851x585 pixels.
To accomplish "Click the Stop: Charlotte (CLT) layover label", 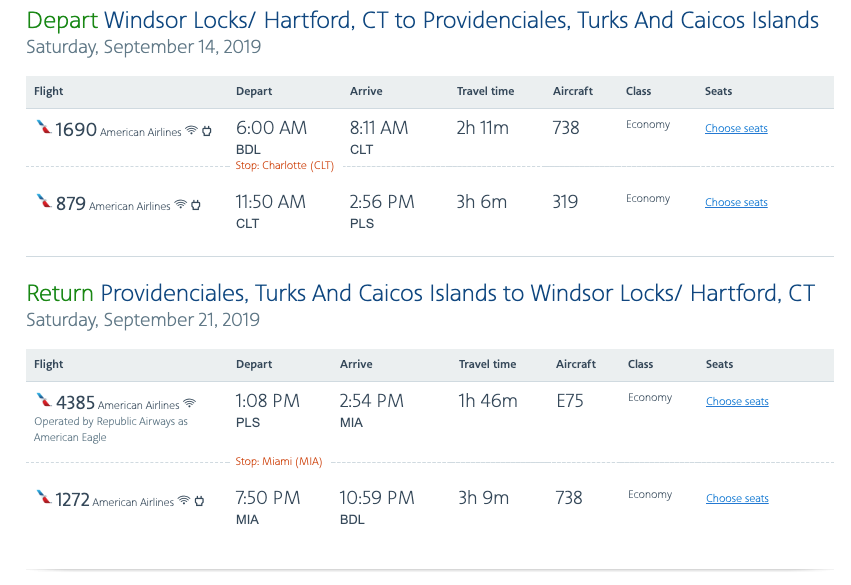I will coord(284,165).
